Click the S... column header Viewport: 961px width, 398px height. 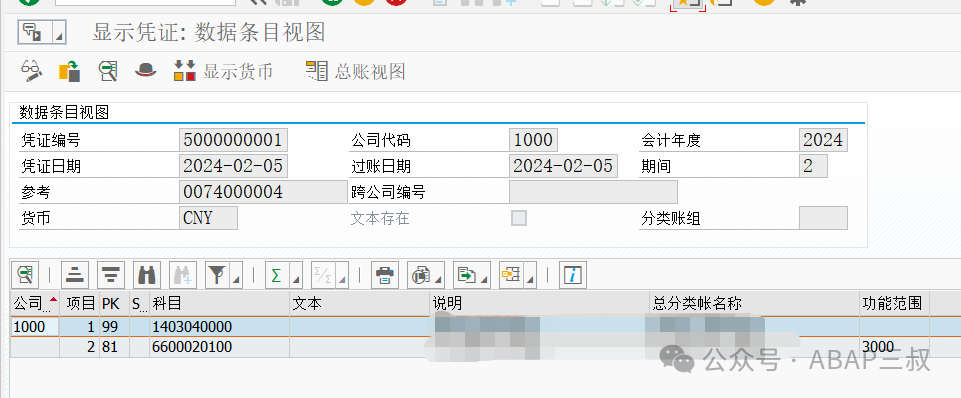click(139, 304)
